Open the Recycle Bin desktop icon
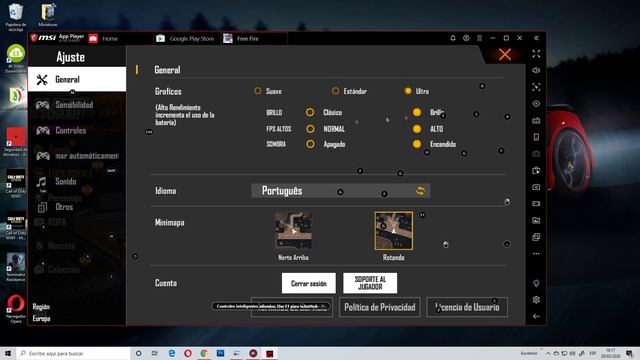 (x=16, y=17)
